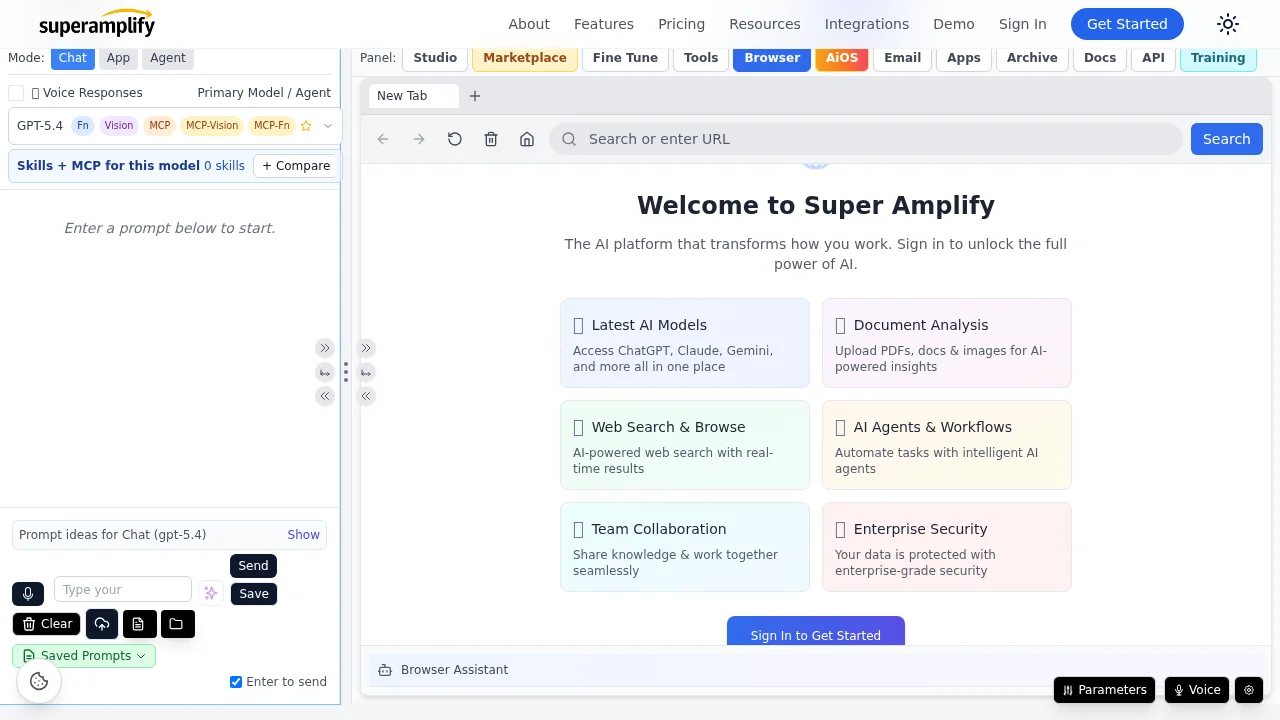This screenshot has width=1280, height=720.
Task: Click the Sign In to Get Started button
Action: click(815, 635)
